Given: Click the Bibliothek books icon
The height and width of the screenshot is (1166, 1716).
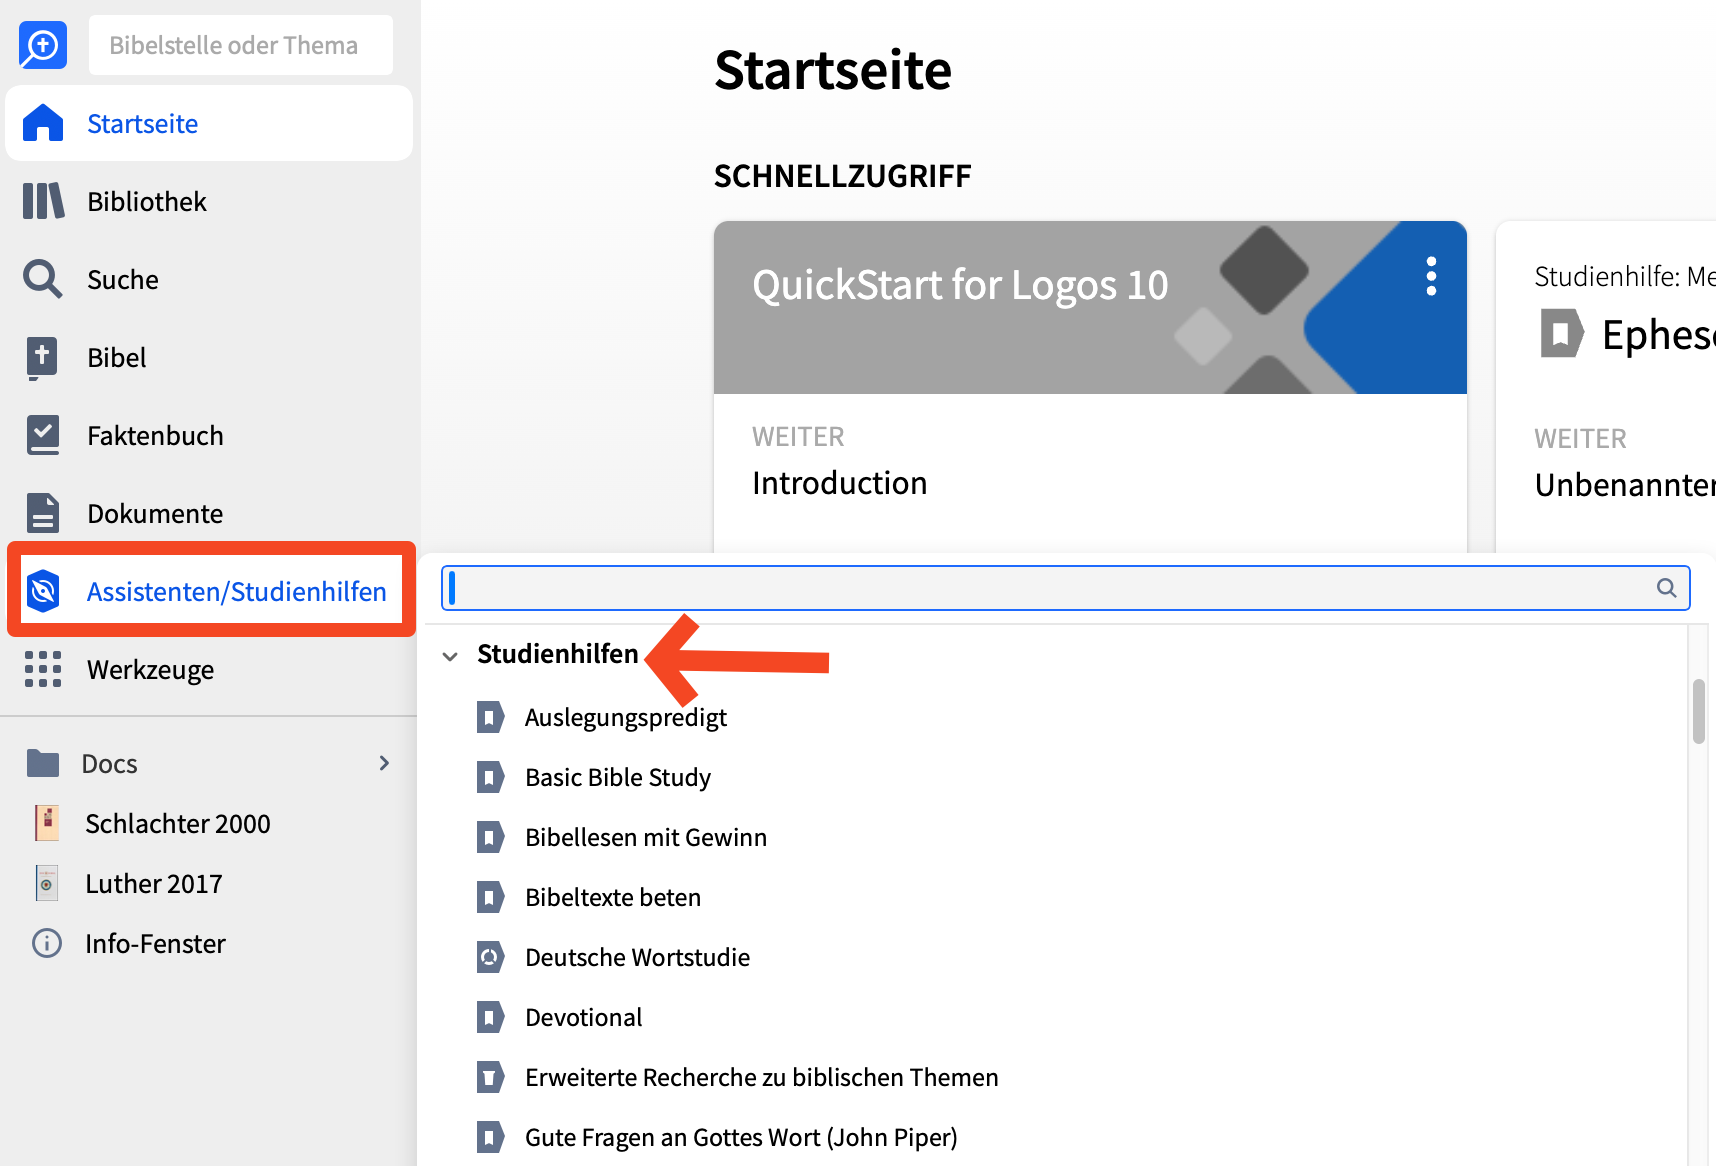Looking at the screenshot, I should point(43,201).
